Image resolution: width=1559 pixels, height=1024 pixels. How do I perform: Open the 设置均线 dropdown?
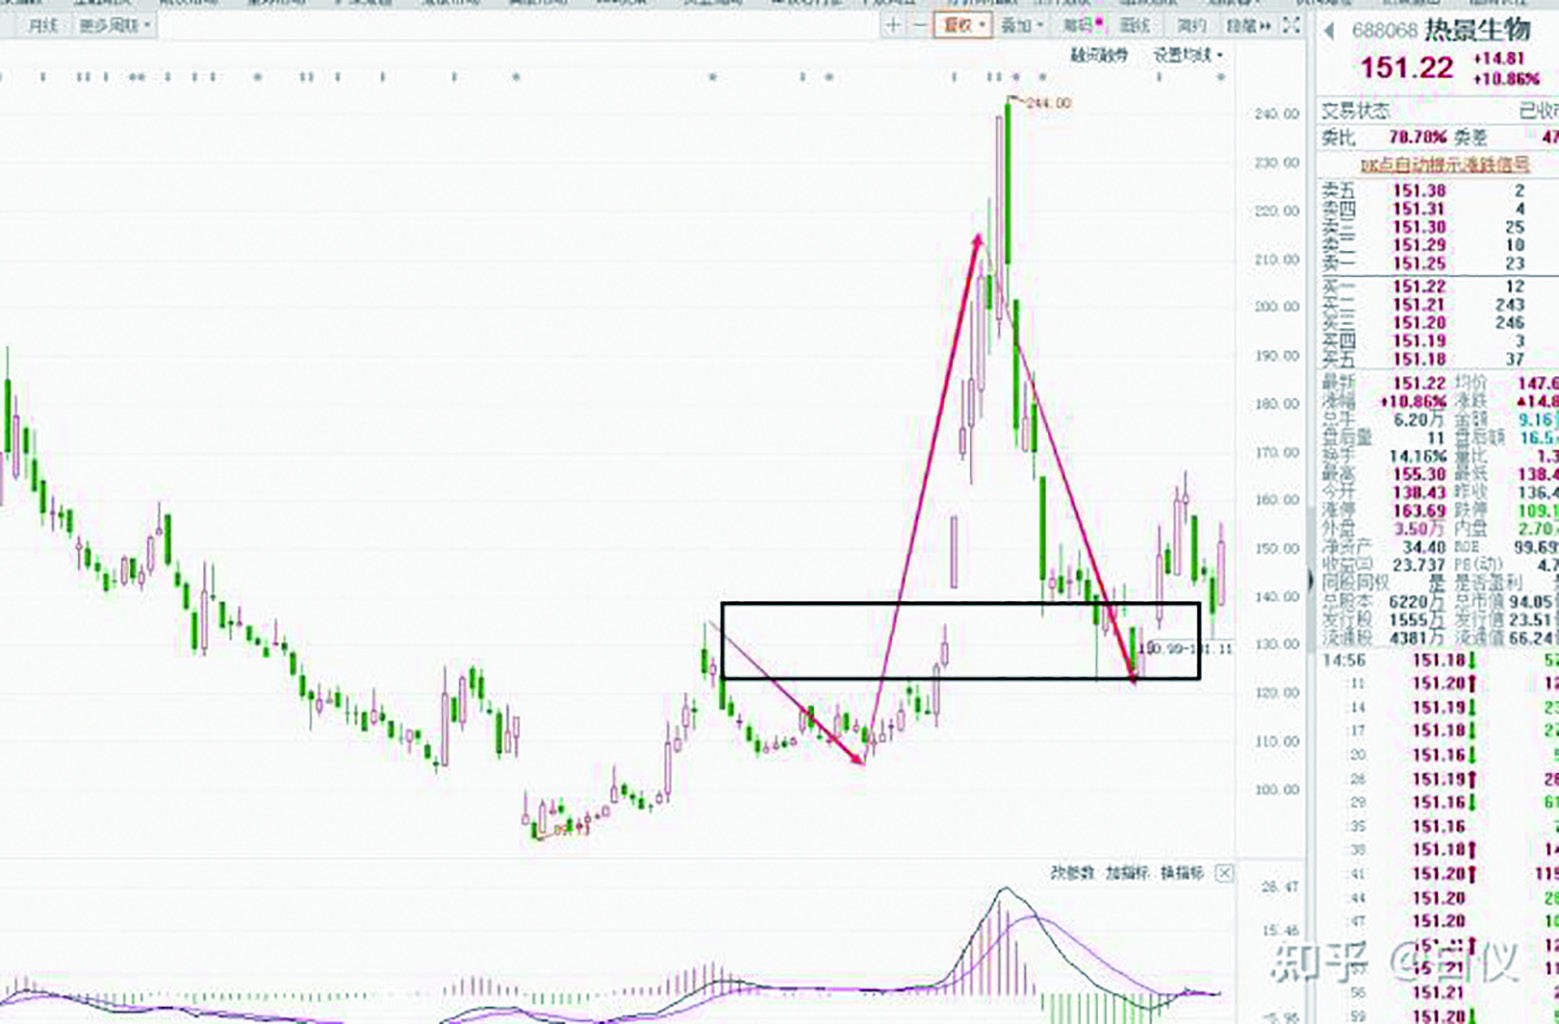click(1188, 55)
